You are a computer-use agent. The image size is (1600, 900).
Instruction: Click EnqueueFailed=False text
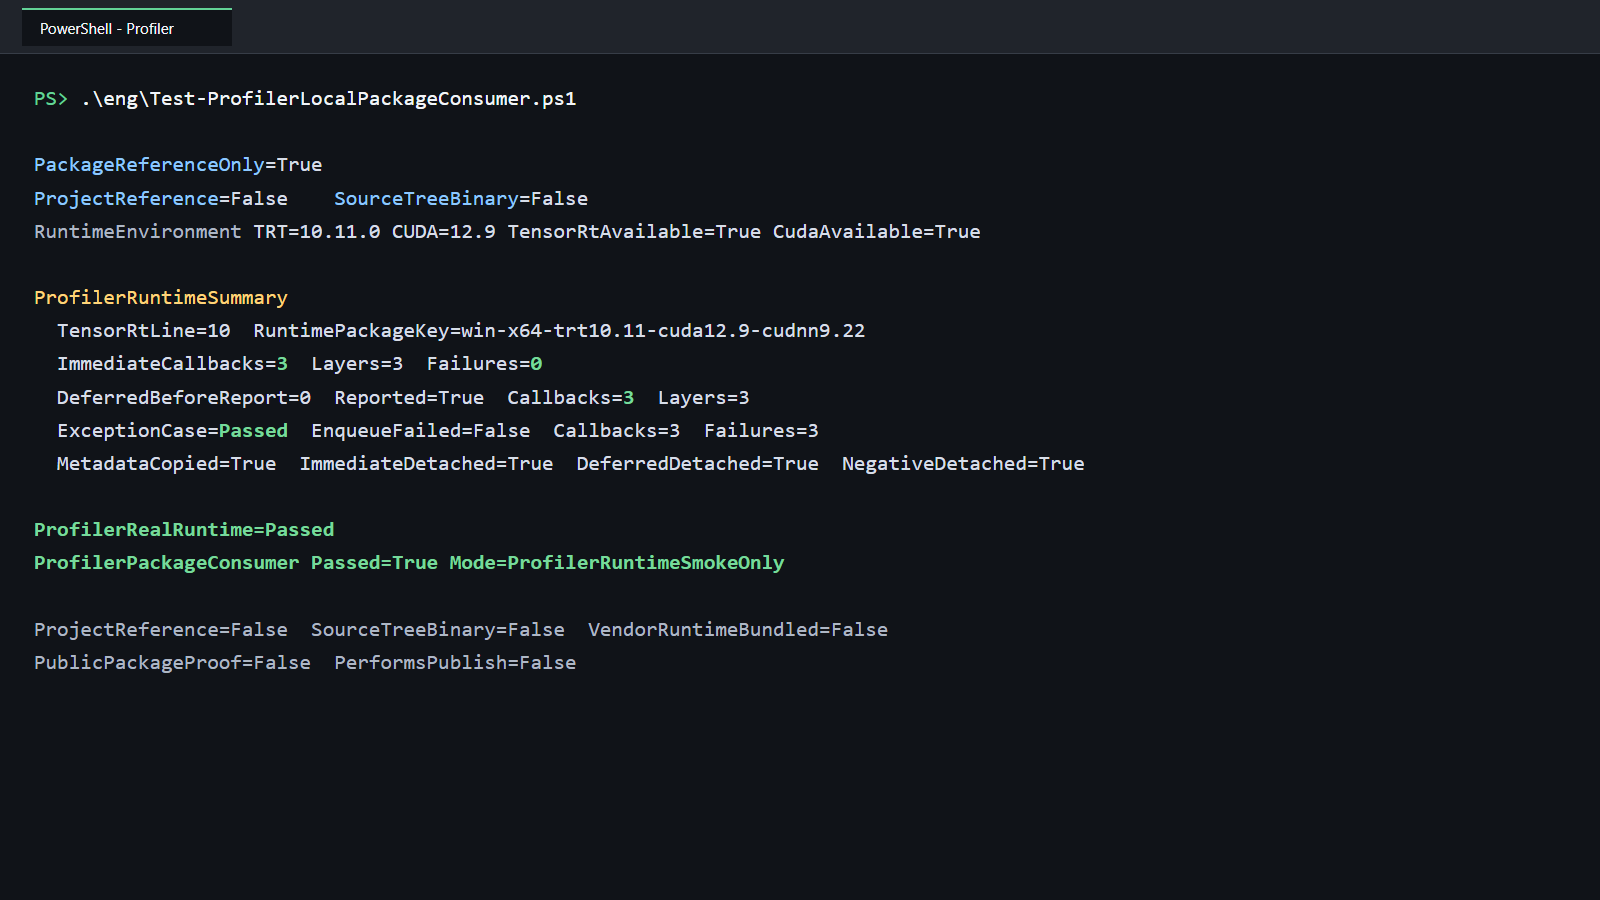click(x=421, y=431)
